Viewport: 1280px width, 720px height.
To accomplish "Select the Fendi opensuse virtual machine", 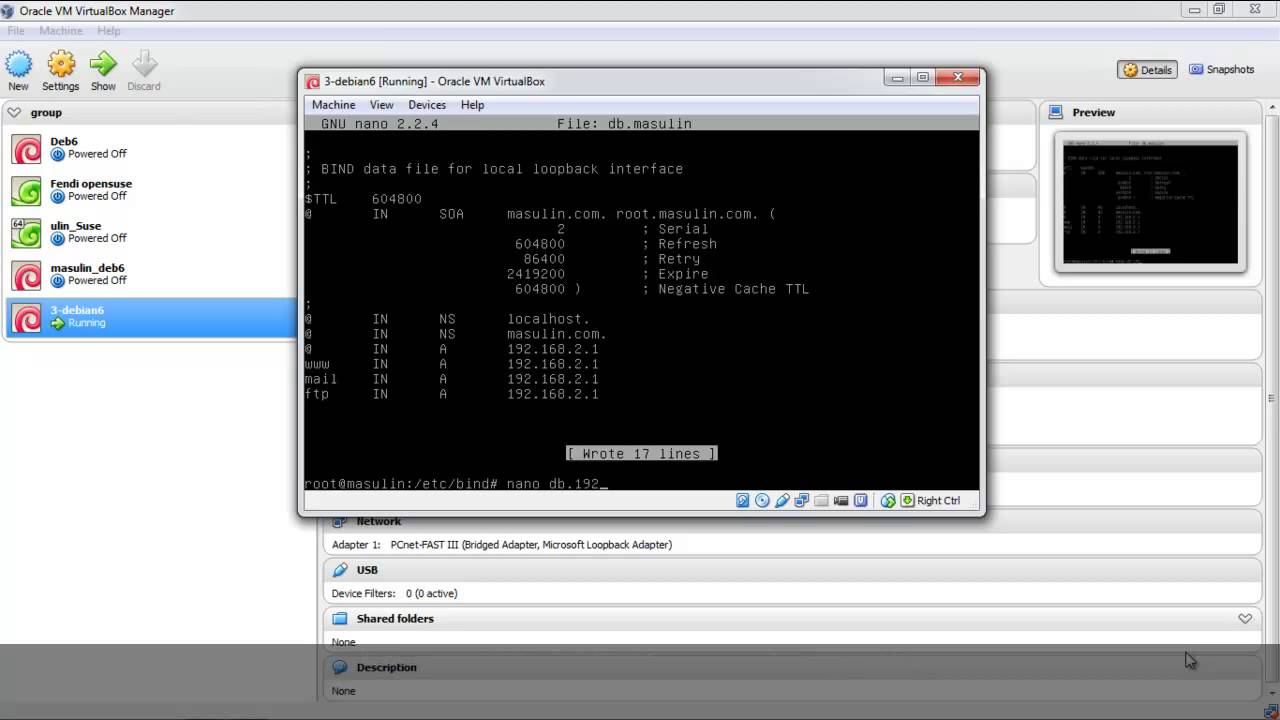I will (150, 191).
